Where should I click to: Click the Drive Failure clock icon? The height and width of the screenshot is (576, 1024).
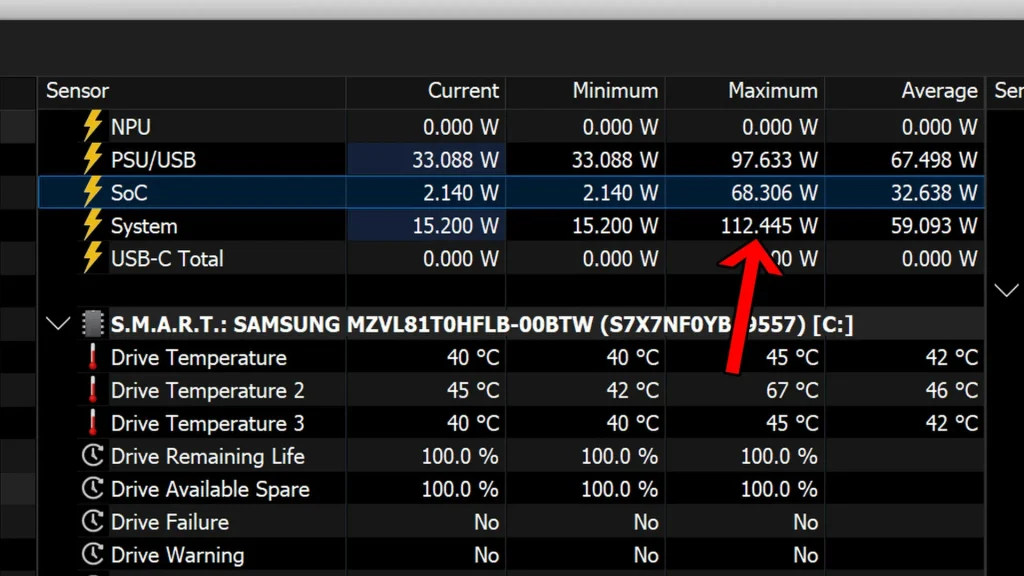[93, 521]
